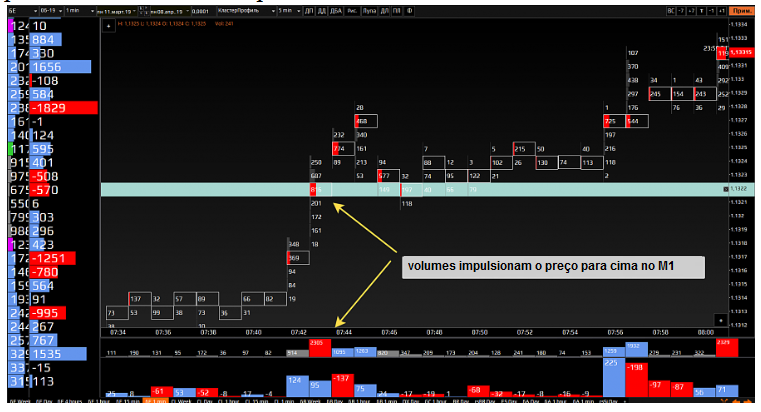Click the red 2305 volume bar
Screen dimensions: 761x412
pos(320,348)
